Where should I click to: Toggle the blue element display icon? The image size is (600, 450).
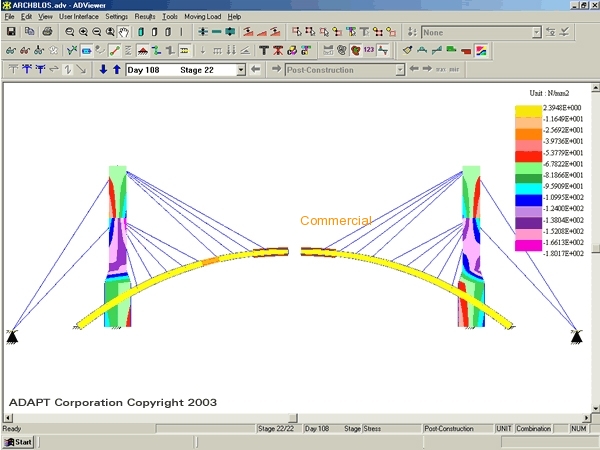[x=86, y=50]
